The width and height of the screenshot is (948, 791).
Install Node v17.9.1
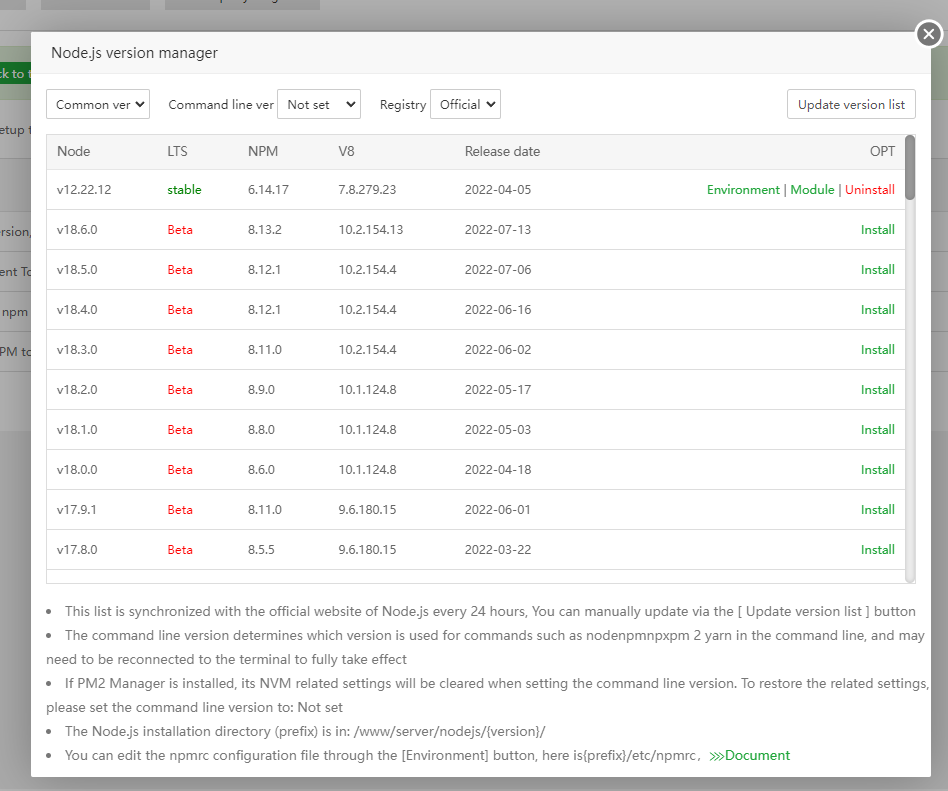point(877,510)
